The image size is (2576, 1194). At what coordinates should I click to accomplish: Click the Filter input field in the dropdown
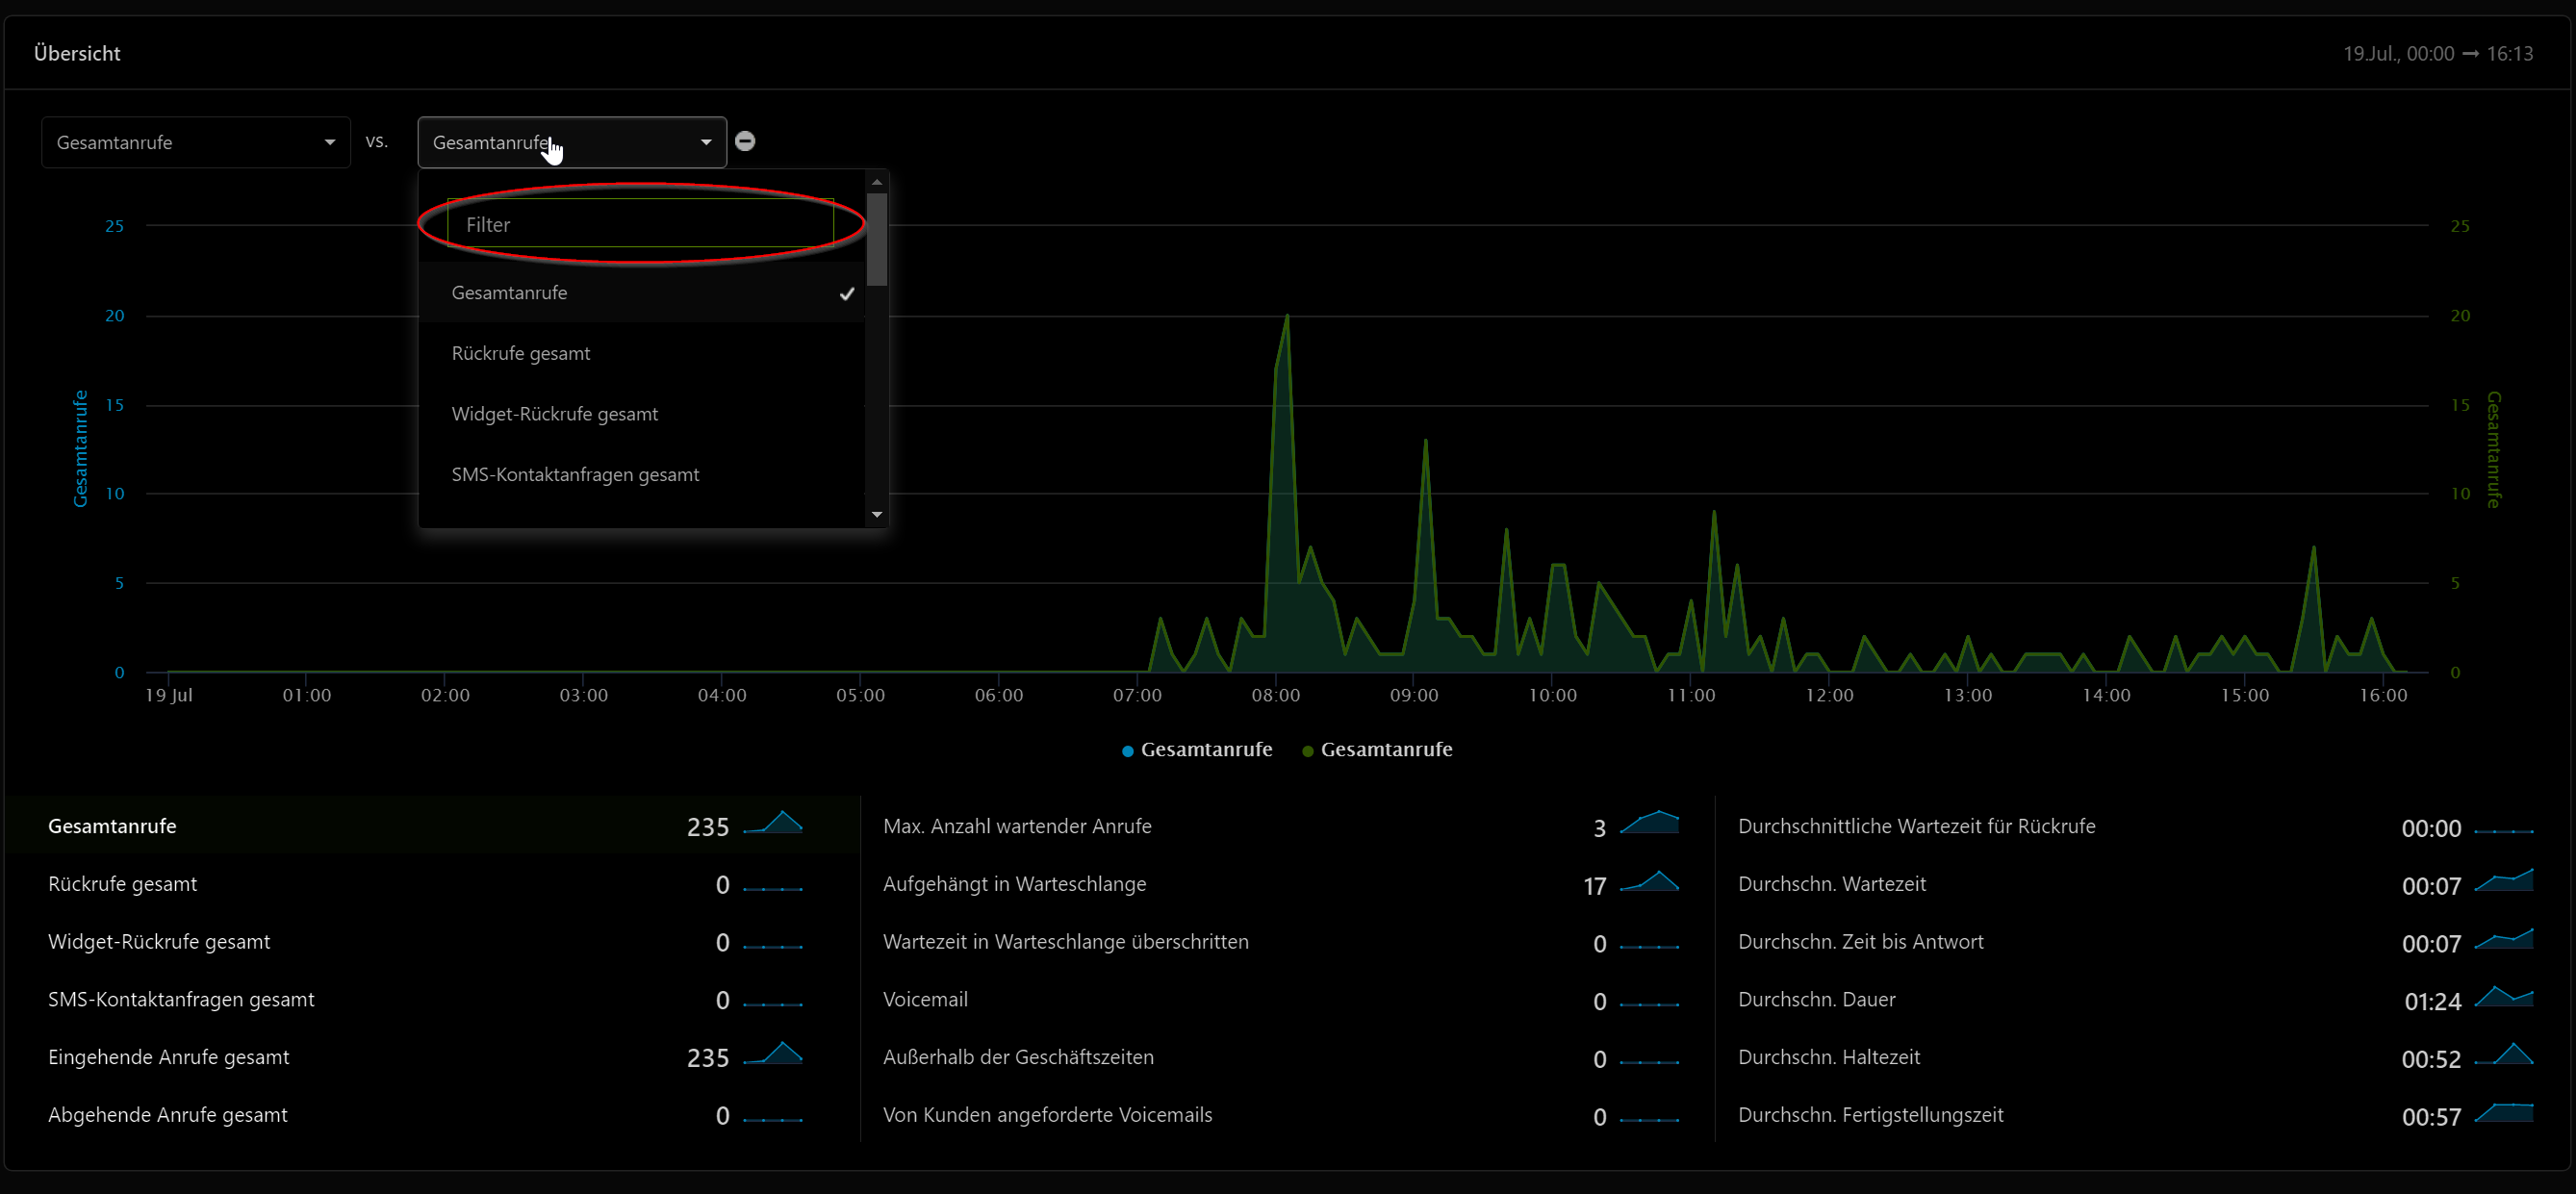(640, 224)
